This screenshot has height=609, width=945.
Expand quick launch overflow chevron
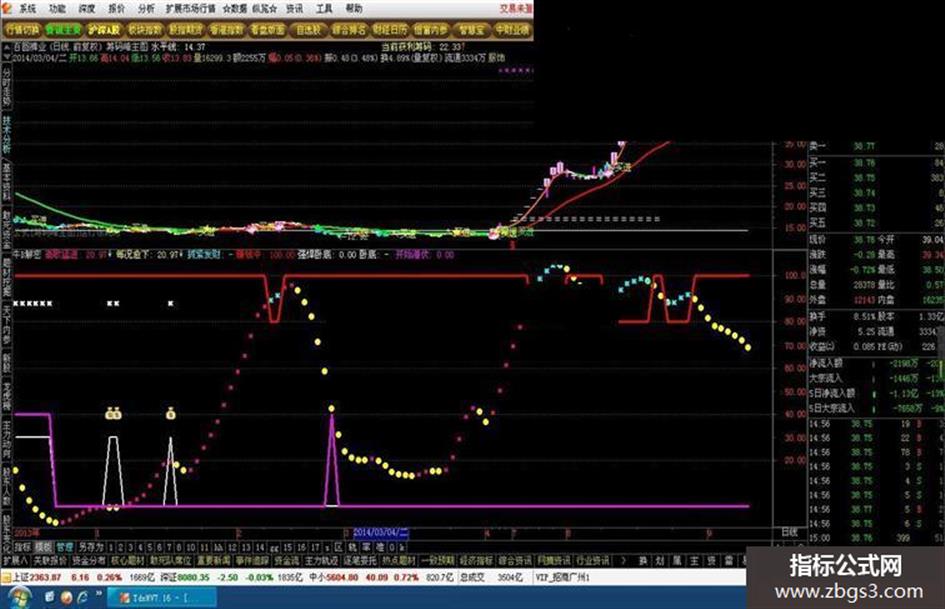(99, 593)
